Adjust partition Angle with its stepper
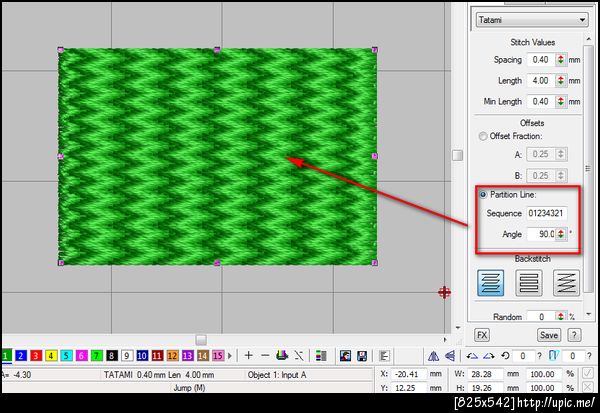 click(x=561, y=233)
